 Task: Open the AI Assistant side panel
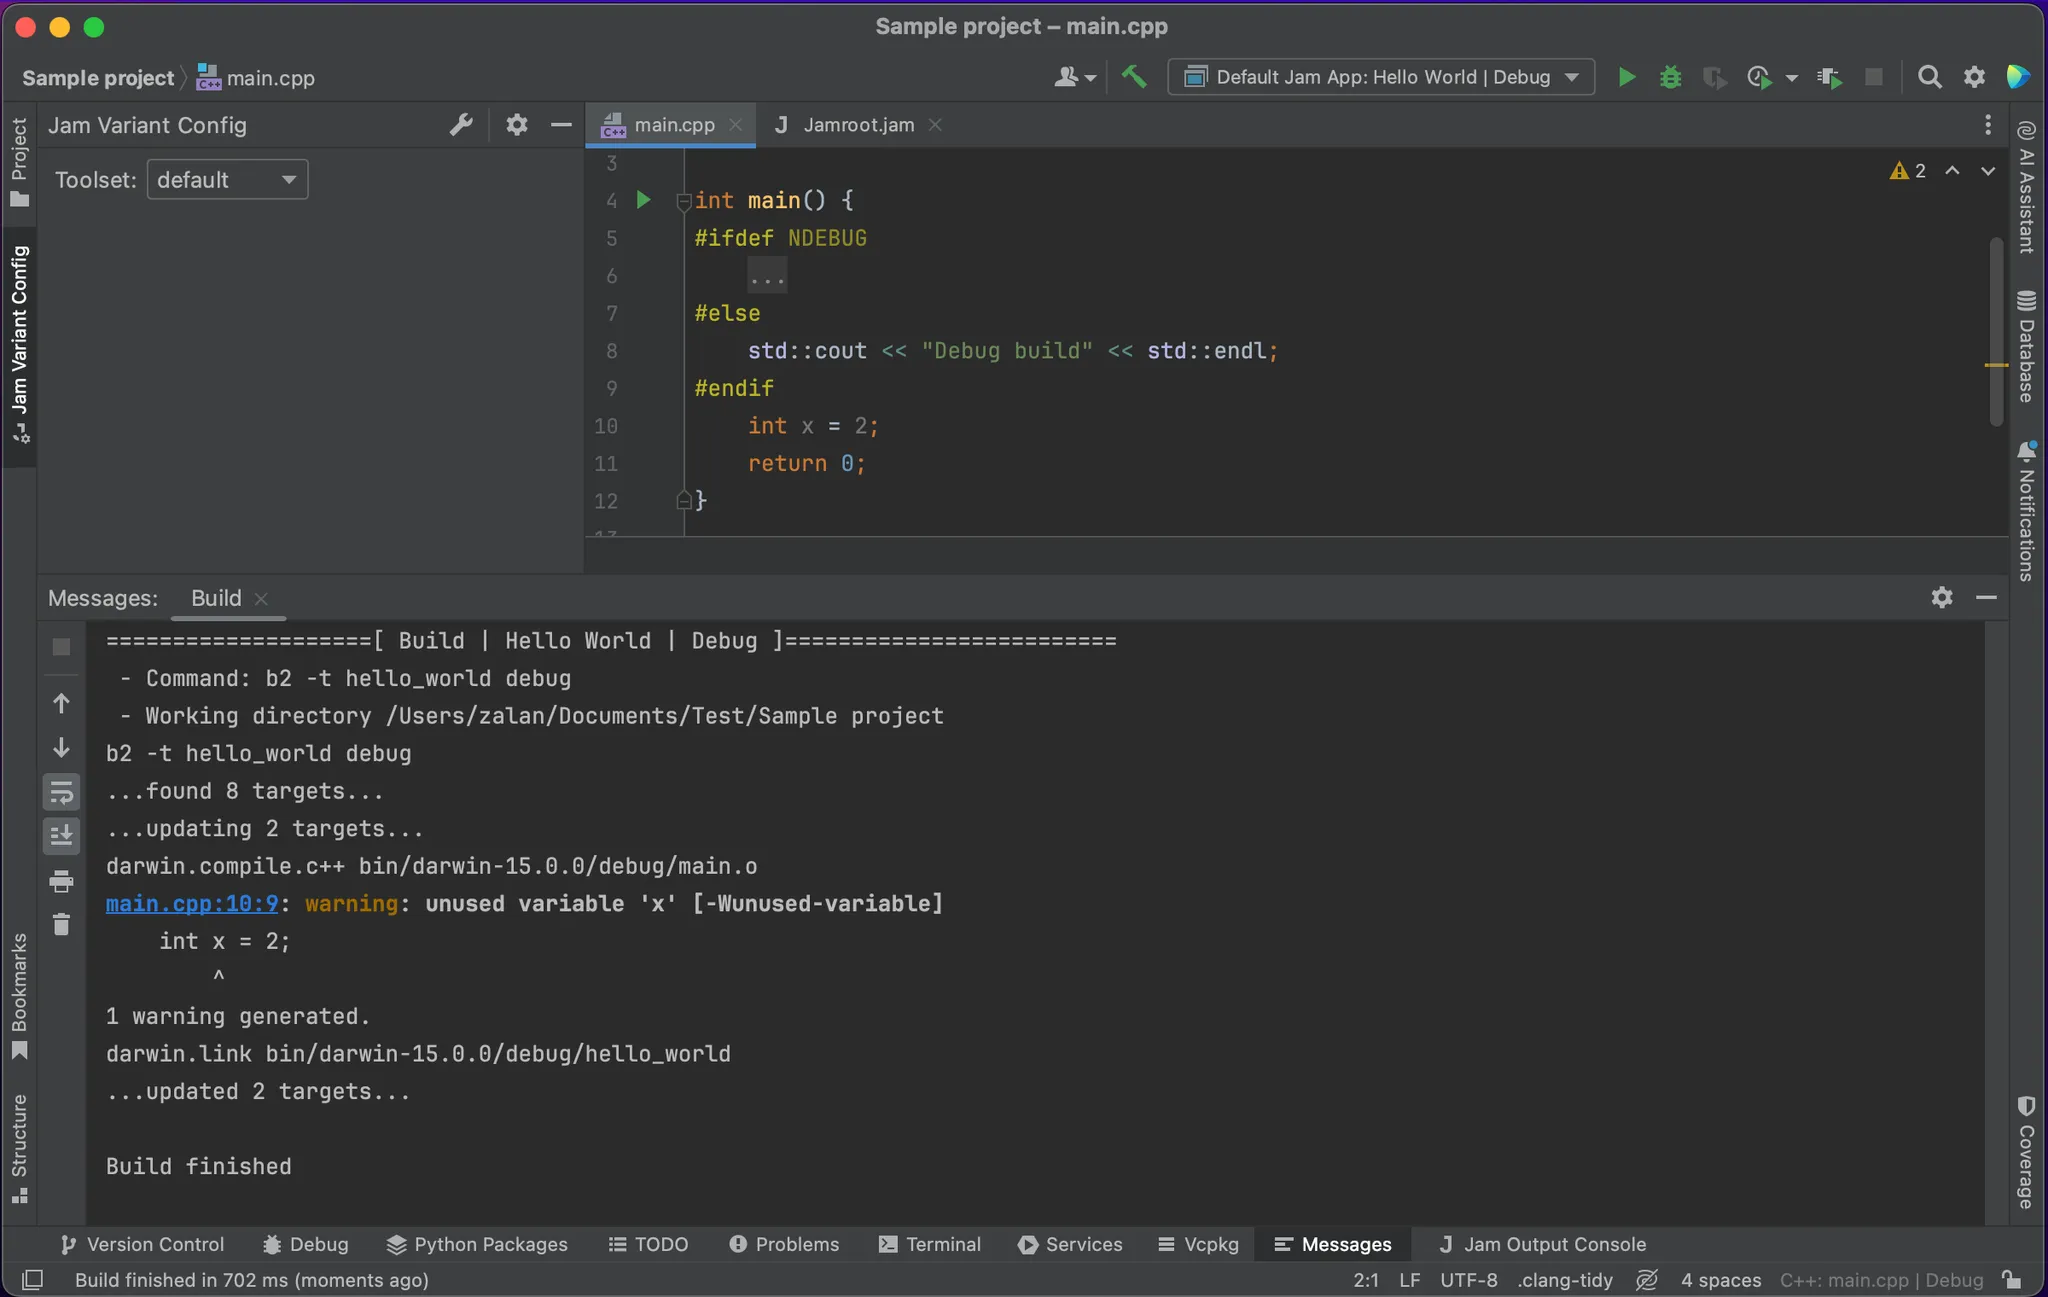coord(2027,186)
